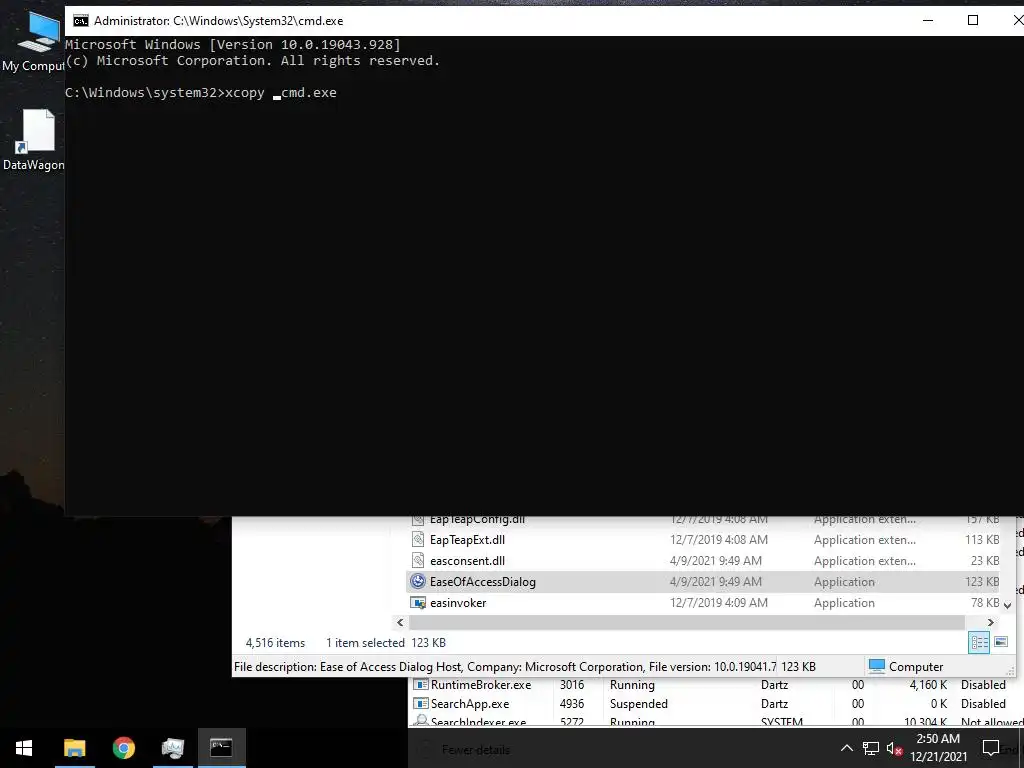Launch Google Chrome from the taskbar
Viewport: 1024px width, 768px height.
pos(123,748)
